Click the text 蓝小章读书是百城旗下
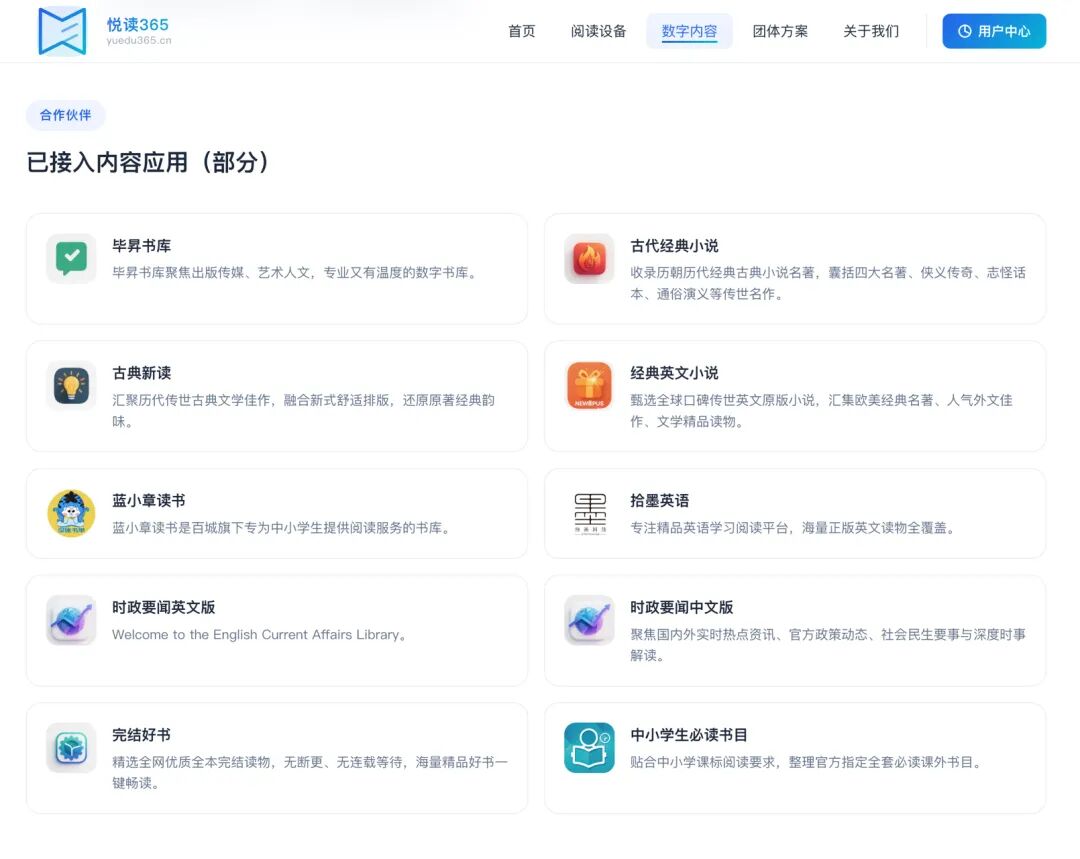The height and width of the screenshot is (859, 1080). pos(282,528)
